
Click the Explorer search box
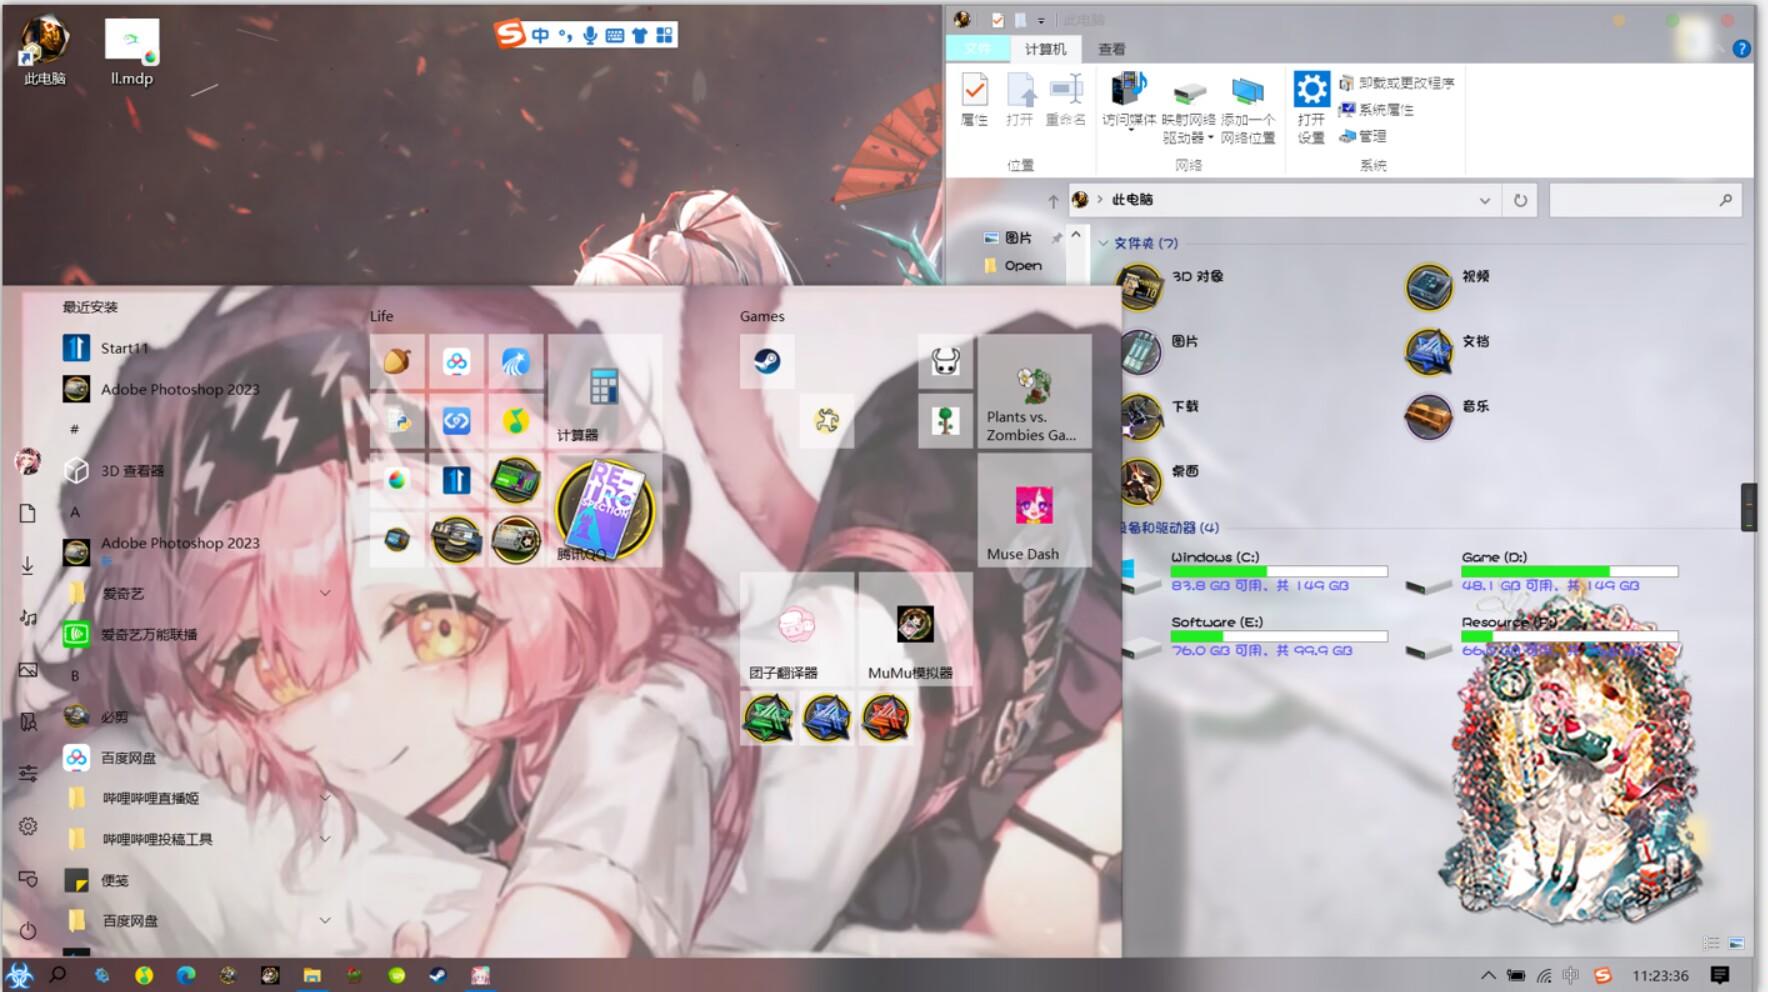coord(1645,200)
